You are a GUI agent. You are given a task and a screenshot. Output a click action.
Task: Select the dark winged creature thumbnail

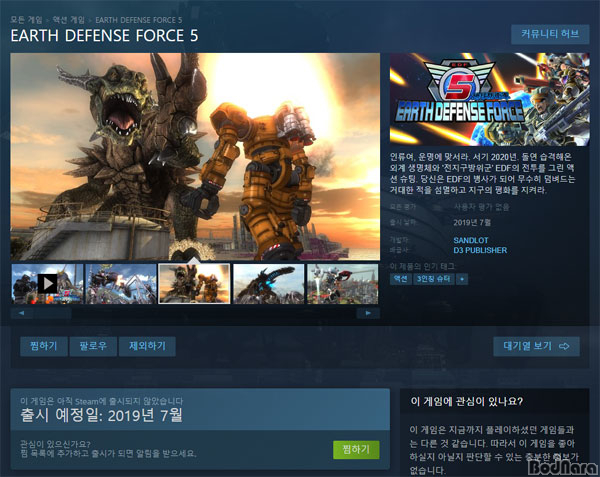(x=269, y=283)
